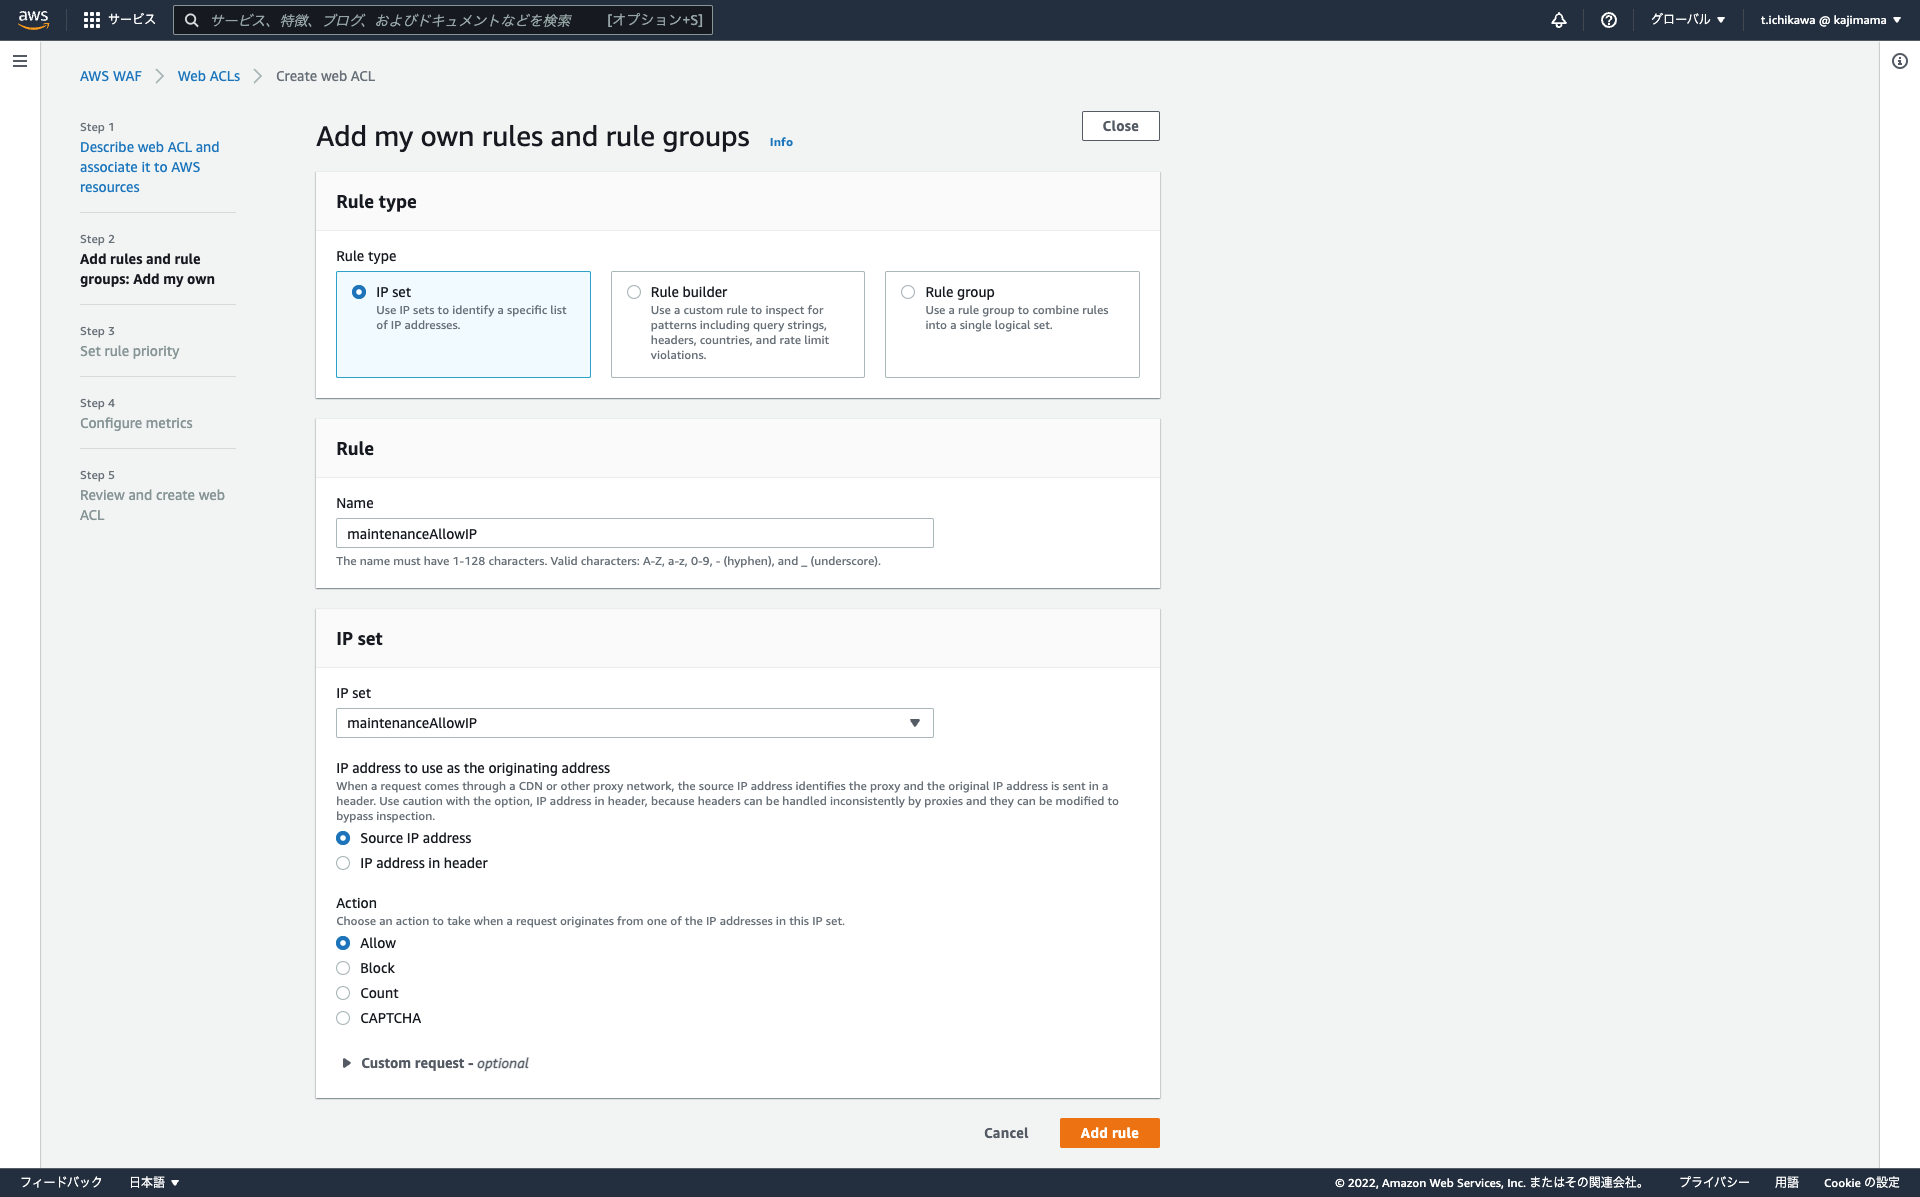The image size is (1920, 1197).
Task: Open the Info link beside the heading
Action: [781, 142]
